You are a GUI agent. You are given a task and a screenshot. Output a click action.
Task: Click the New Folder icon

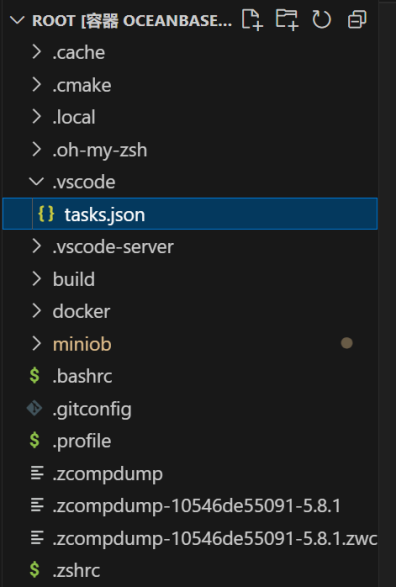[x=287, y=19]
